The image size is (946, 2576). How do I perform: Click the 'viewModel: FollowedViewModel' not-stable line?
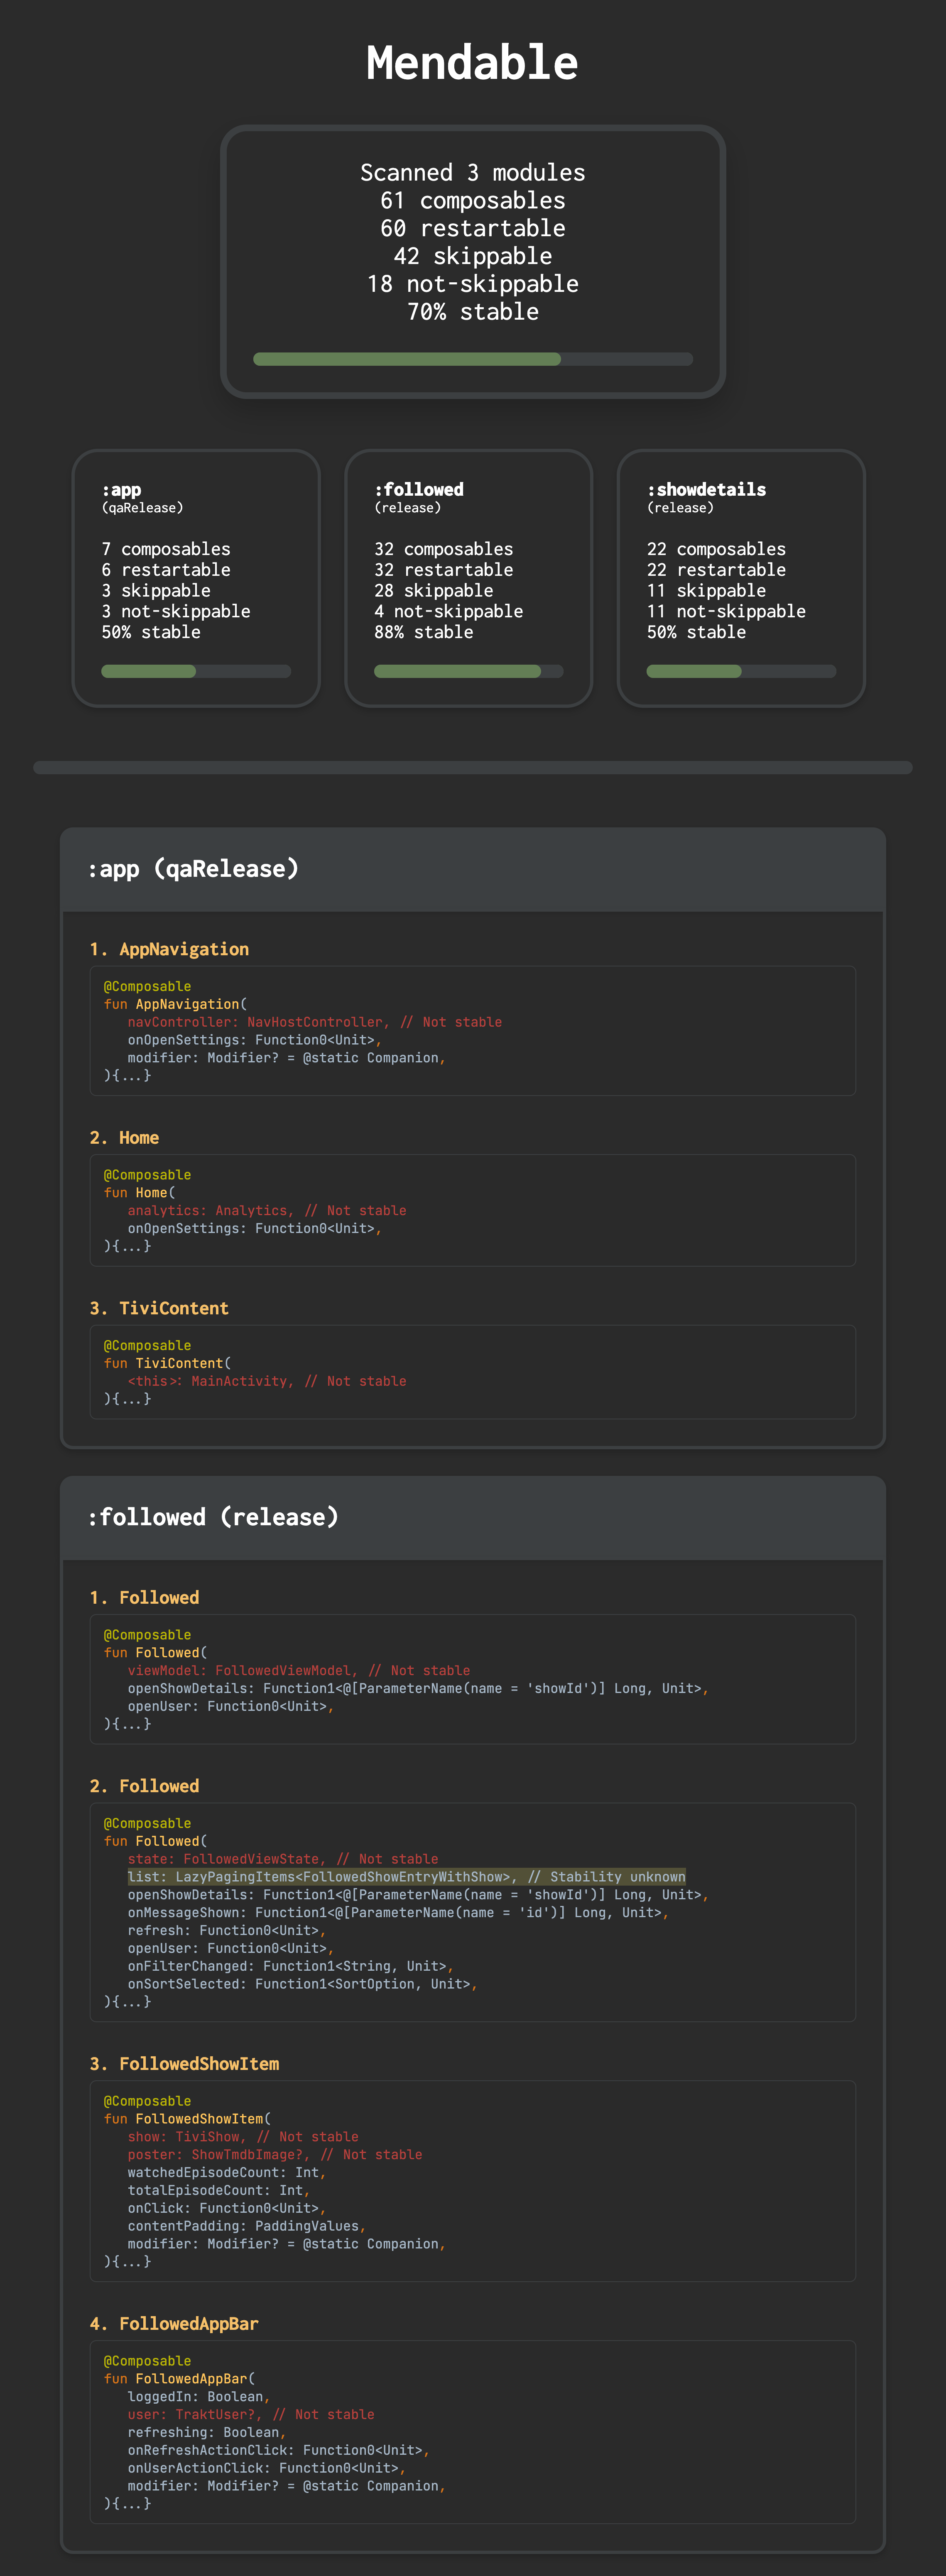tap(299, 1671)
